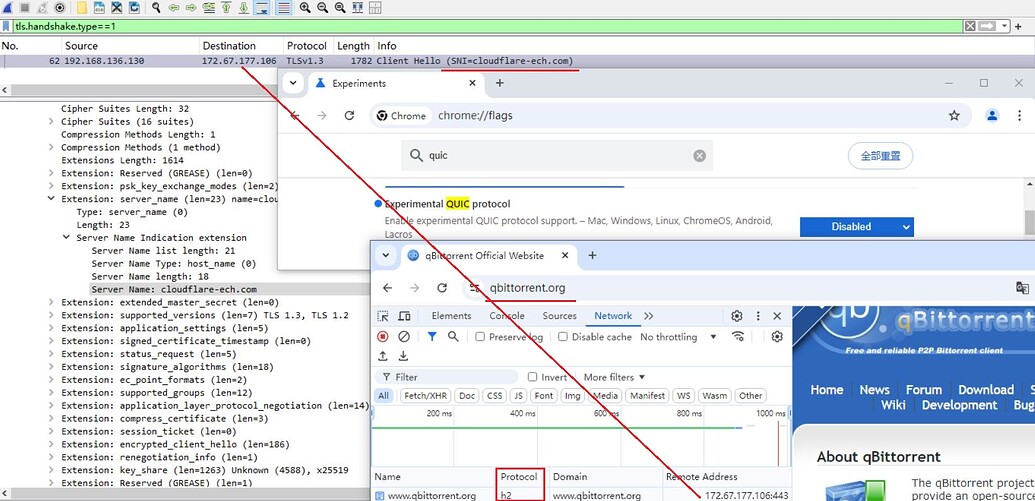Viewport: 1035px width, 501px height.
Task: Select the Fetch/XHR filter button
Action: coord(426,396)
